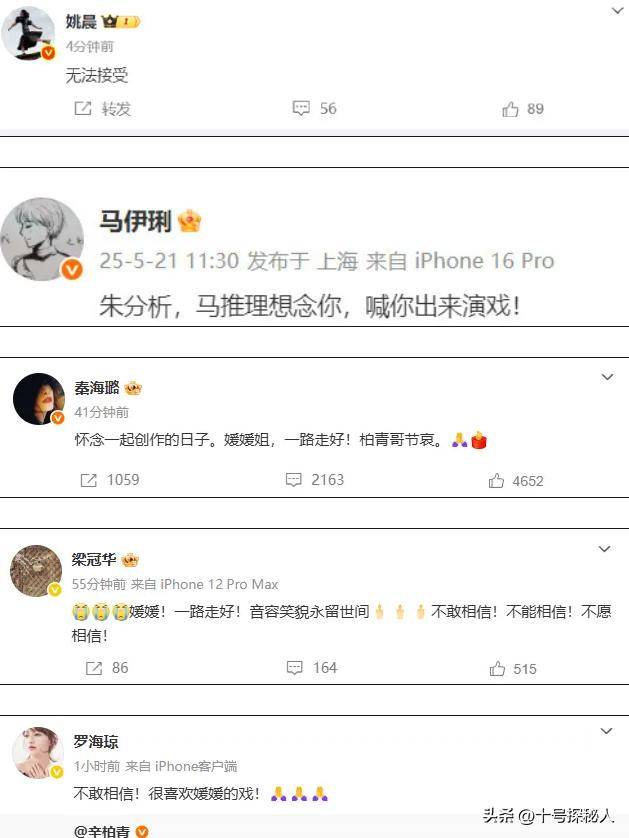Viewport: 629px width, 838px height.
Task: Open the dropdown chevron on 梁冠华's post
Action: [604, 549]
